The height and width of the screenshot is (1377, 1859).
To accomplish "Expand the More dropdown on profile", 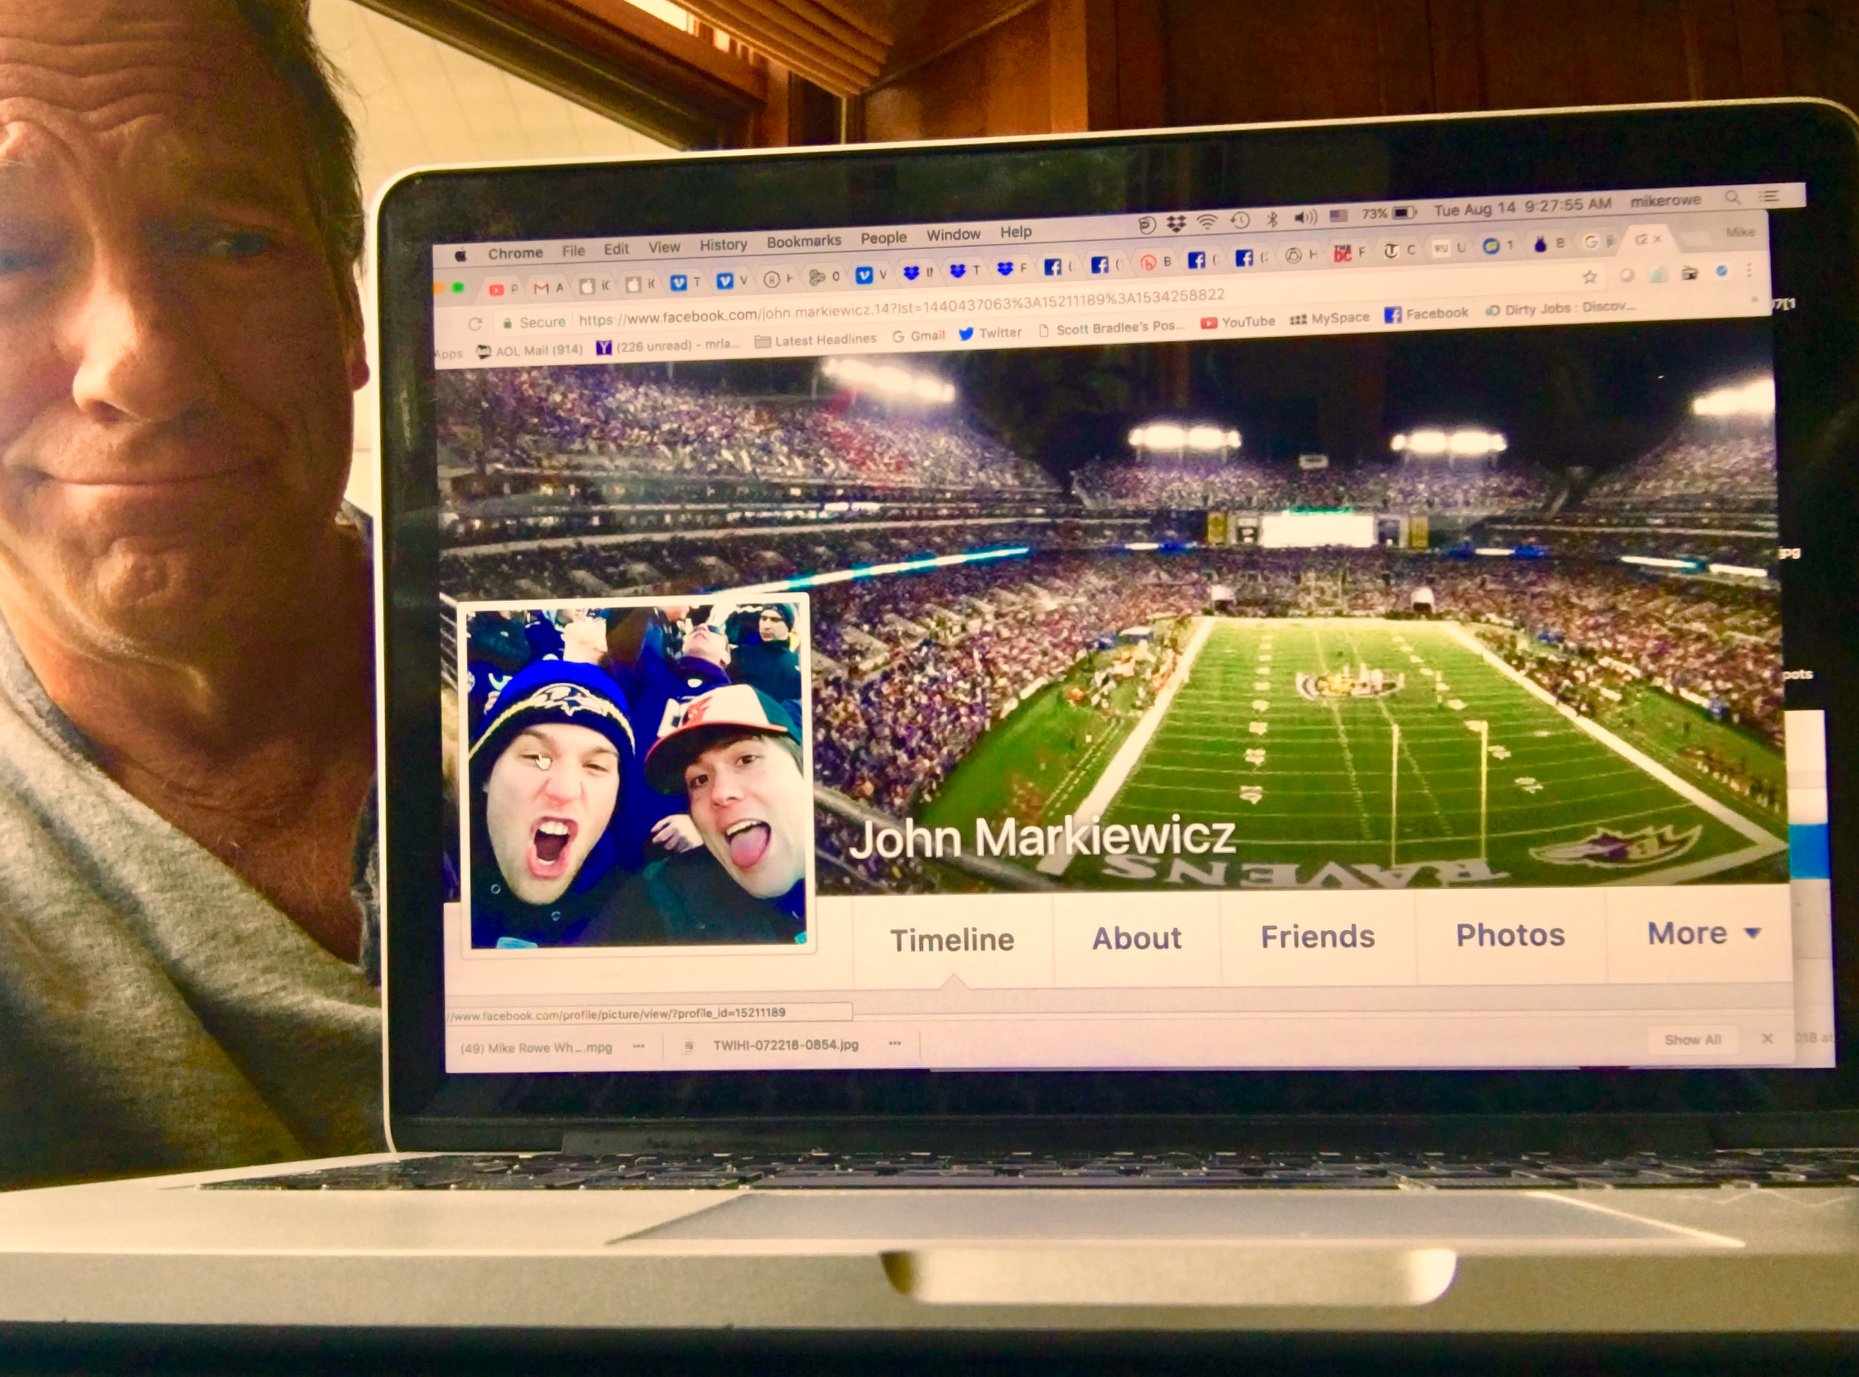I will coord(1702,934).
